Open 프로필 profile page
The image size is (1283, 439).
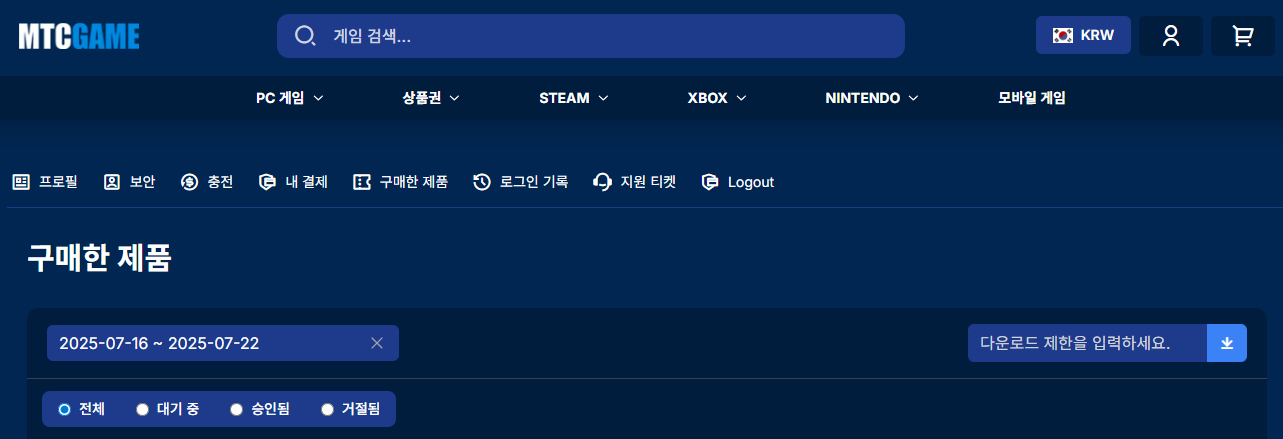[45, 182]
